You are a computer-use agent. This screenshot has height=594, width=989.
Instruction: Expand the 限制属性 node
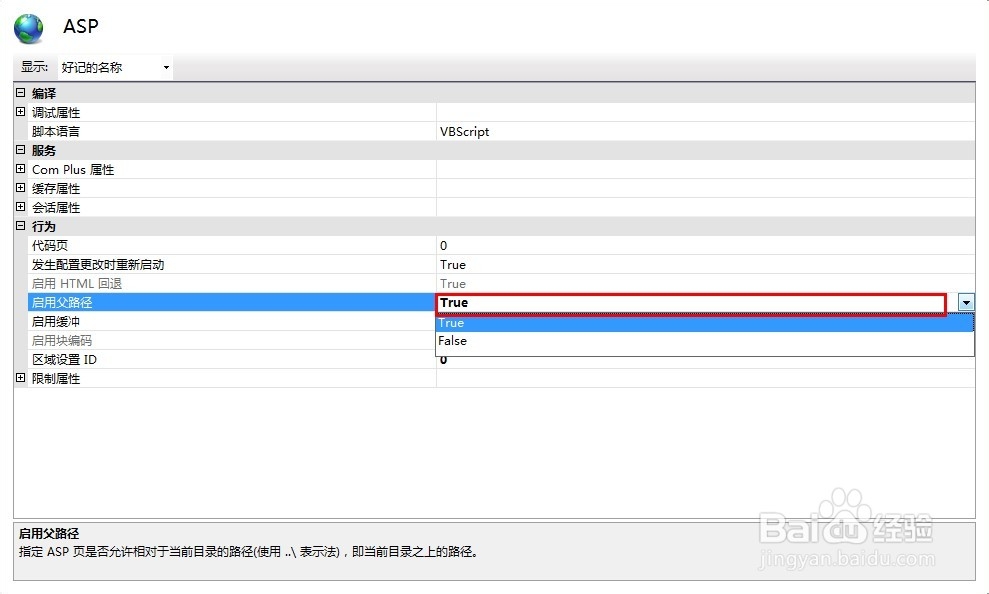point(20,378)
